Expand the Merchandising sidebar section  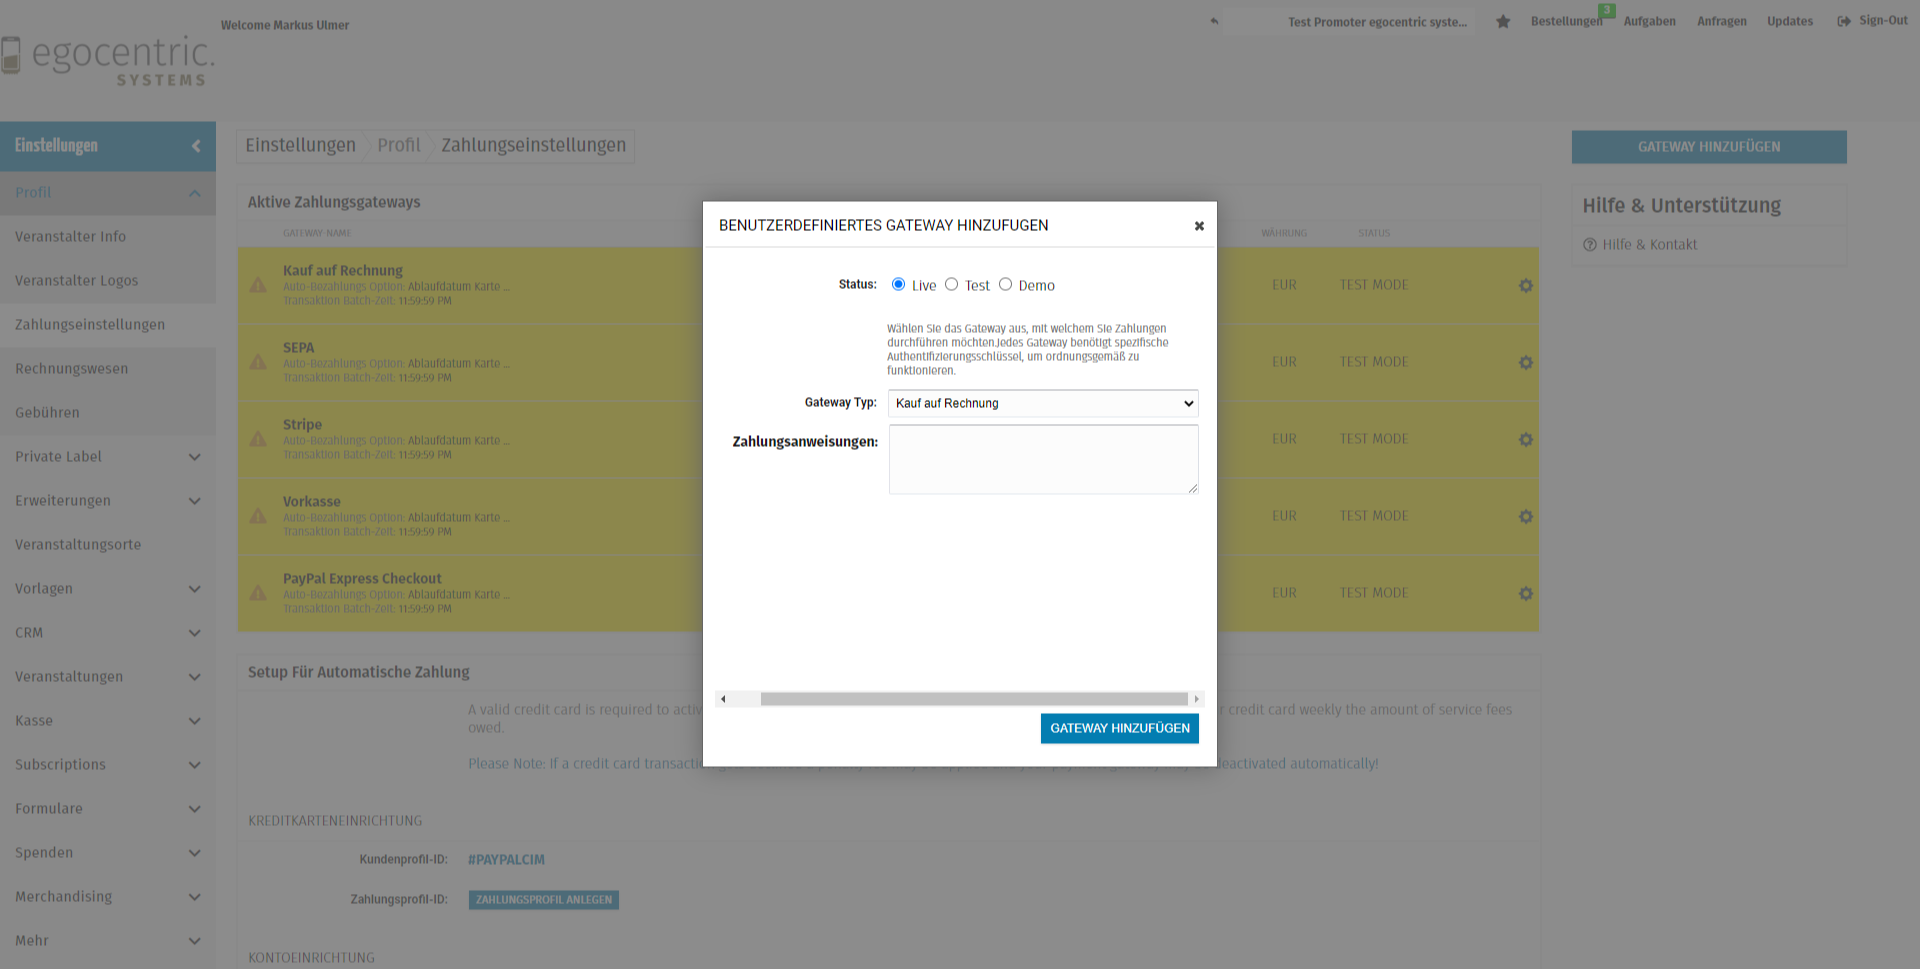194,897
